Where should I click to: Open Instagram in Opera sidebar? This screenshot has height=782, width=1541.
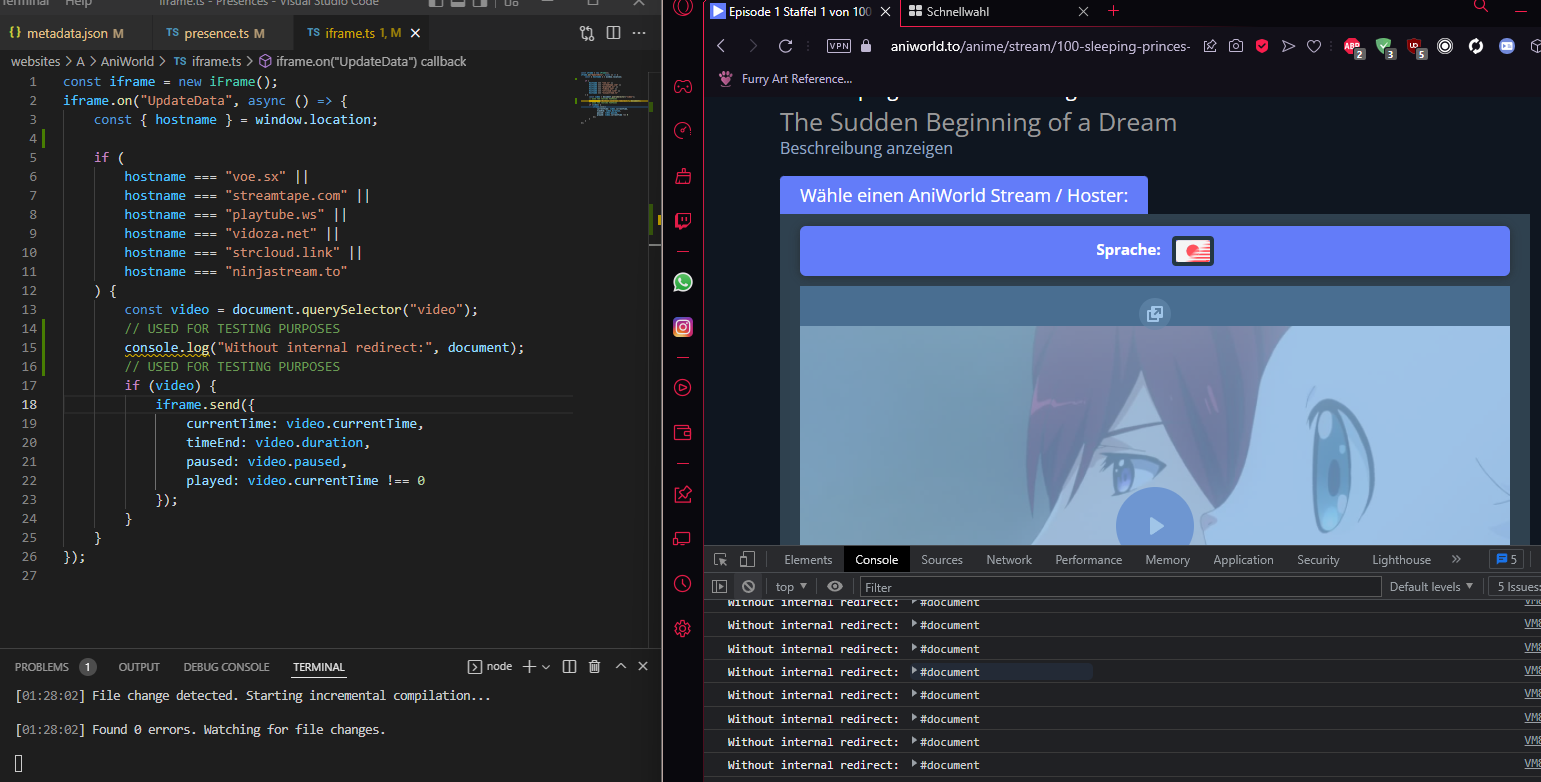click(x=683, y=327)
